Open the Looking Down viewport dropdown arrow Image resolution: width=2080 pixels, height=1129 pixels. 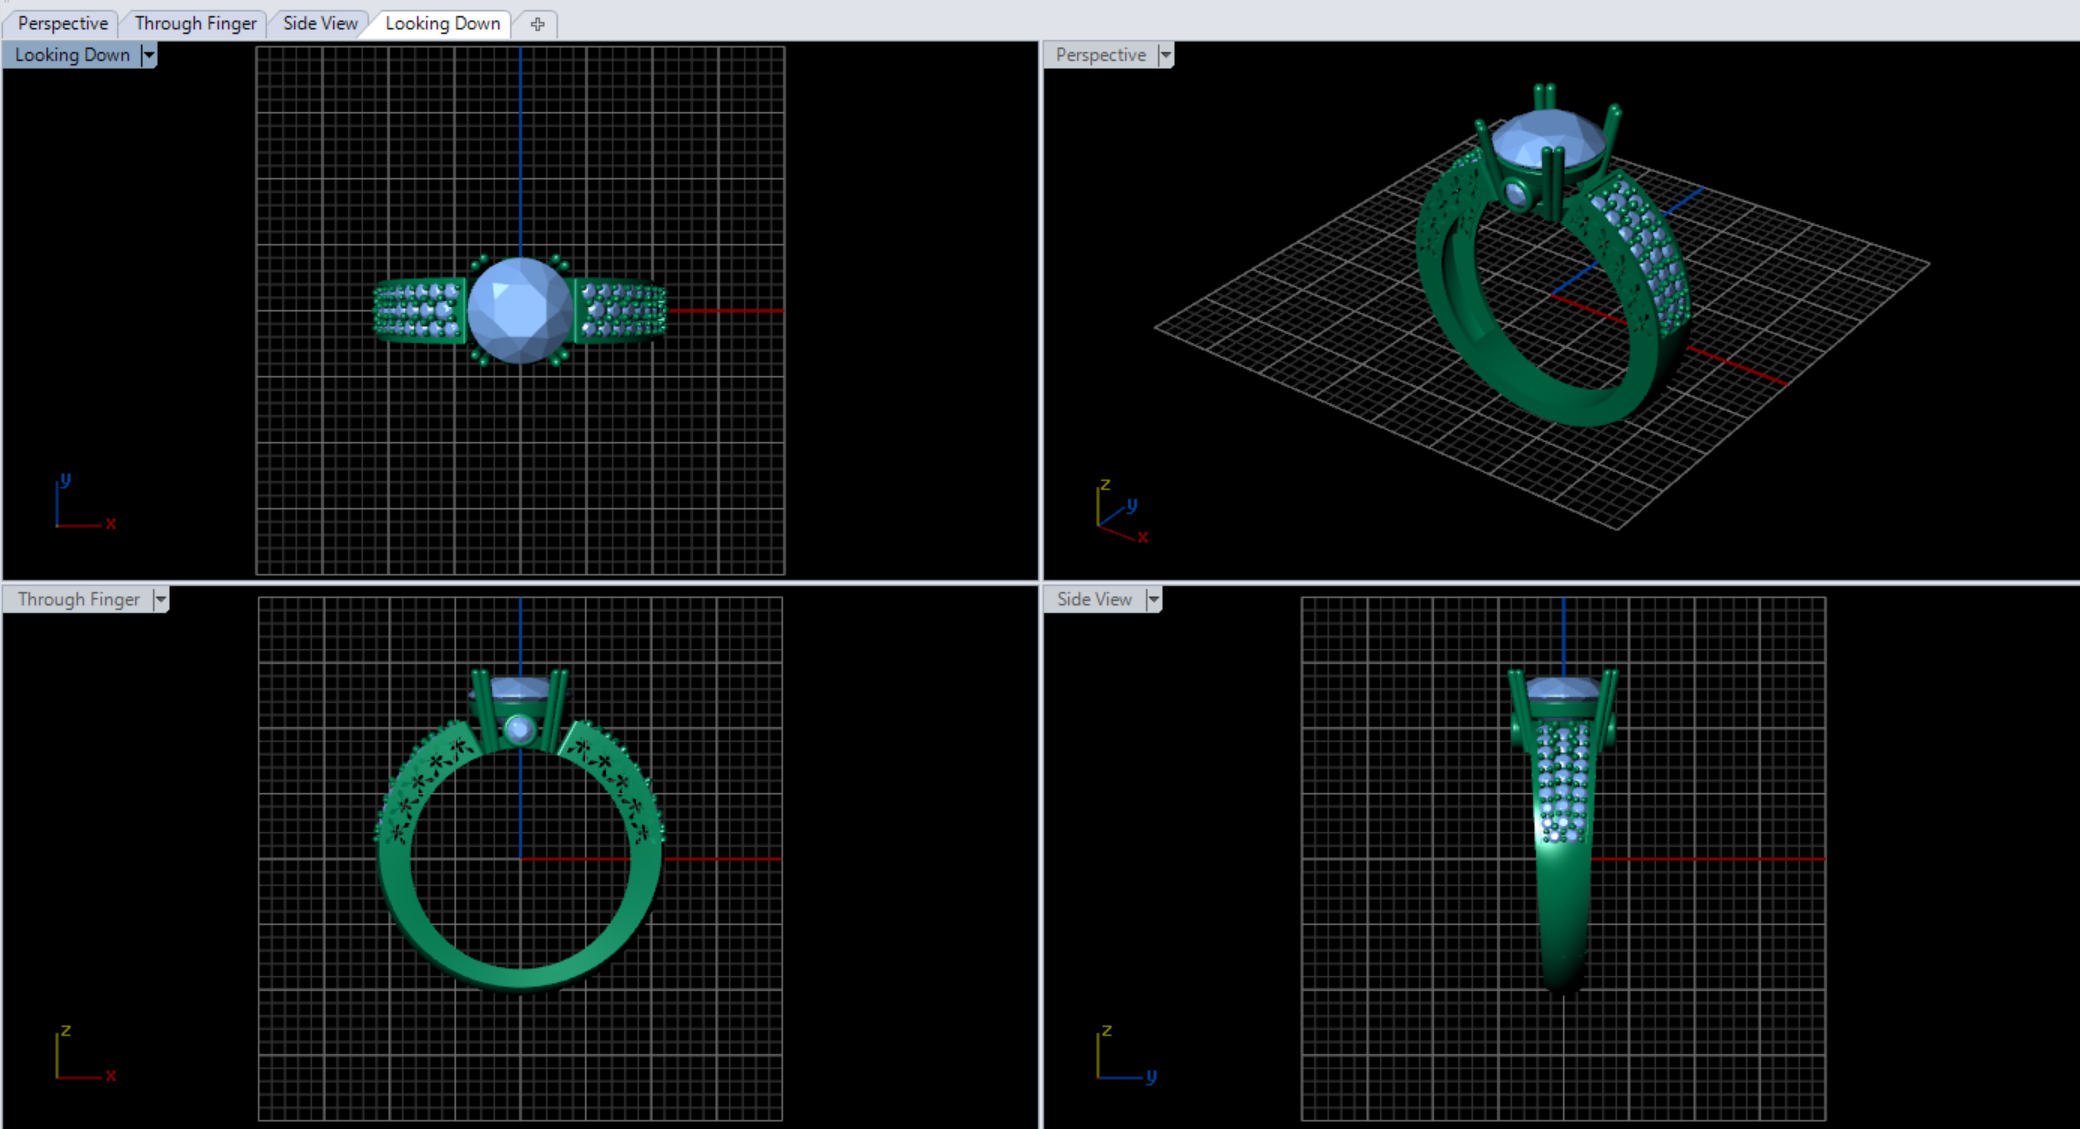[x=149, y=55]
